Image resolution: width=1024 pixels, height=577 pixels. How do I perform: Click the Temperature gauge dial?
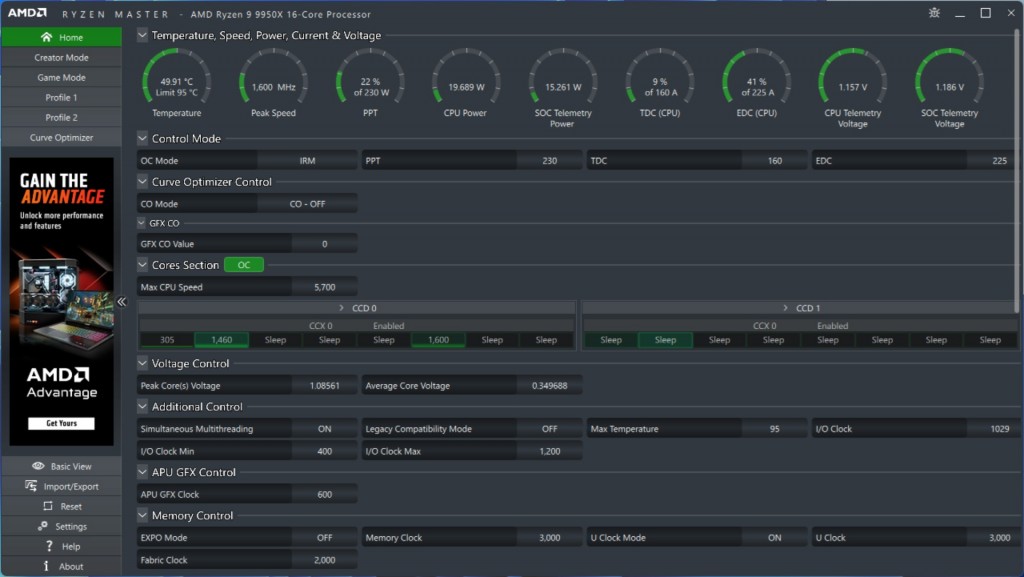tap(176, 78)
